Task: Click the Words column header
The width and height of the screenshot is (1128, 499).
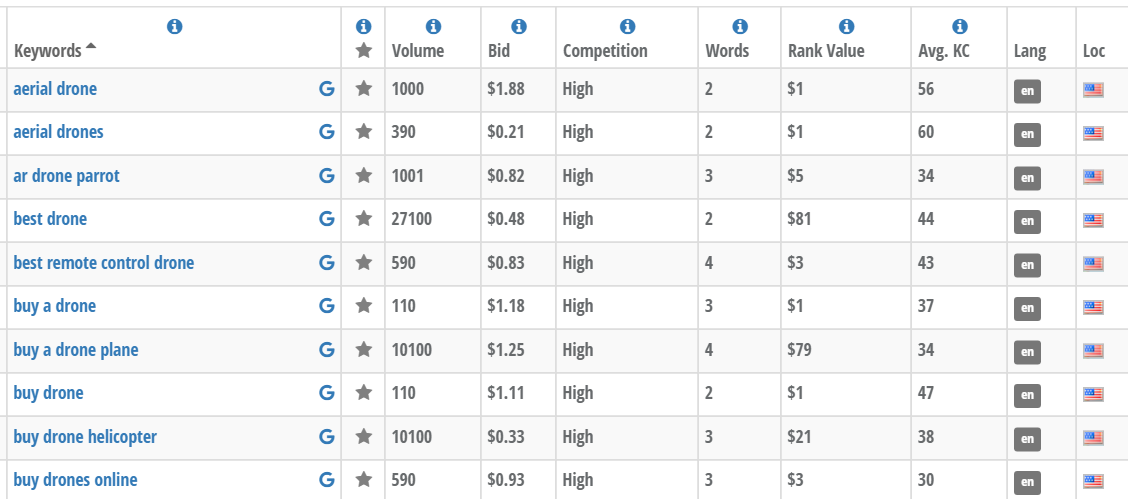Action: 727,51
